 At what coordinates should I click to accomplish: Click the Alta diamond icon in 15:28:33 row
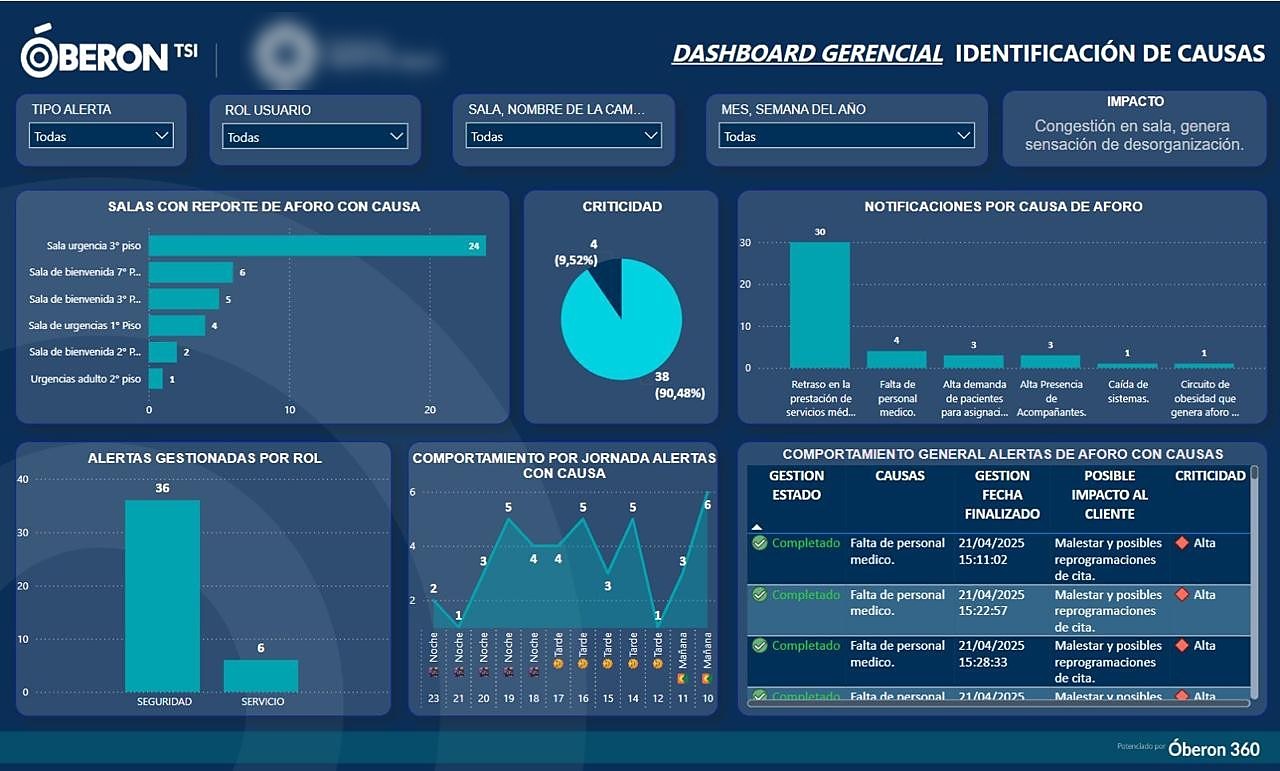[x=1182, y=646]
